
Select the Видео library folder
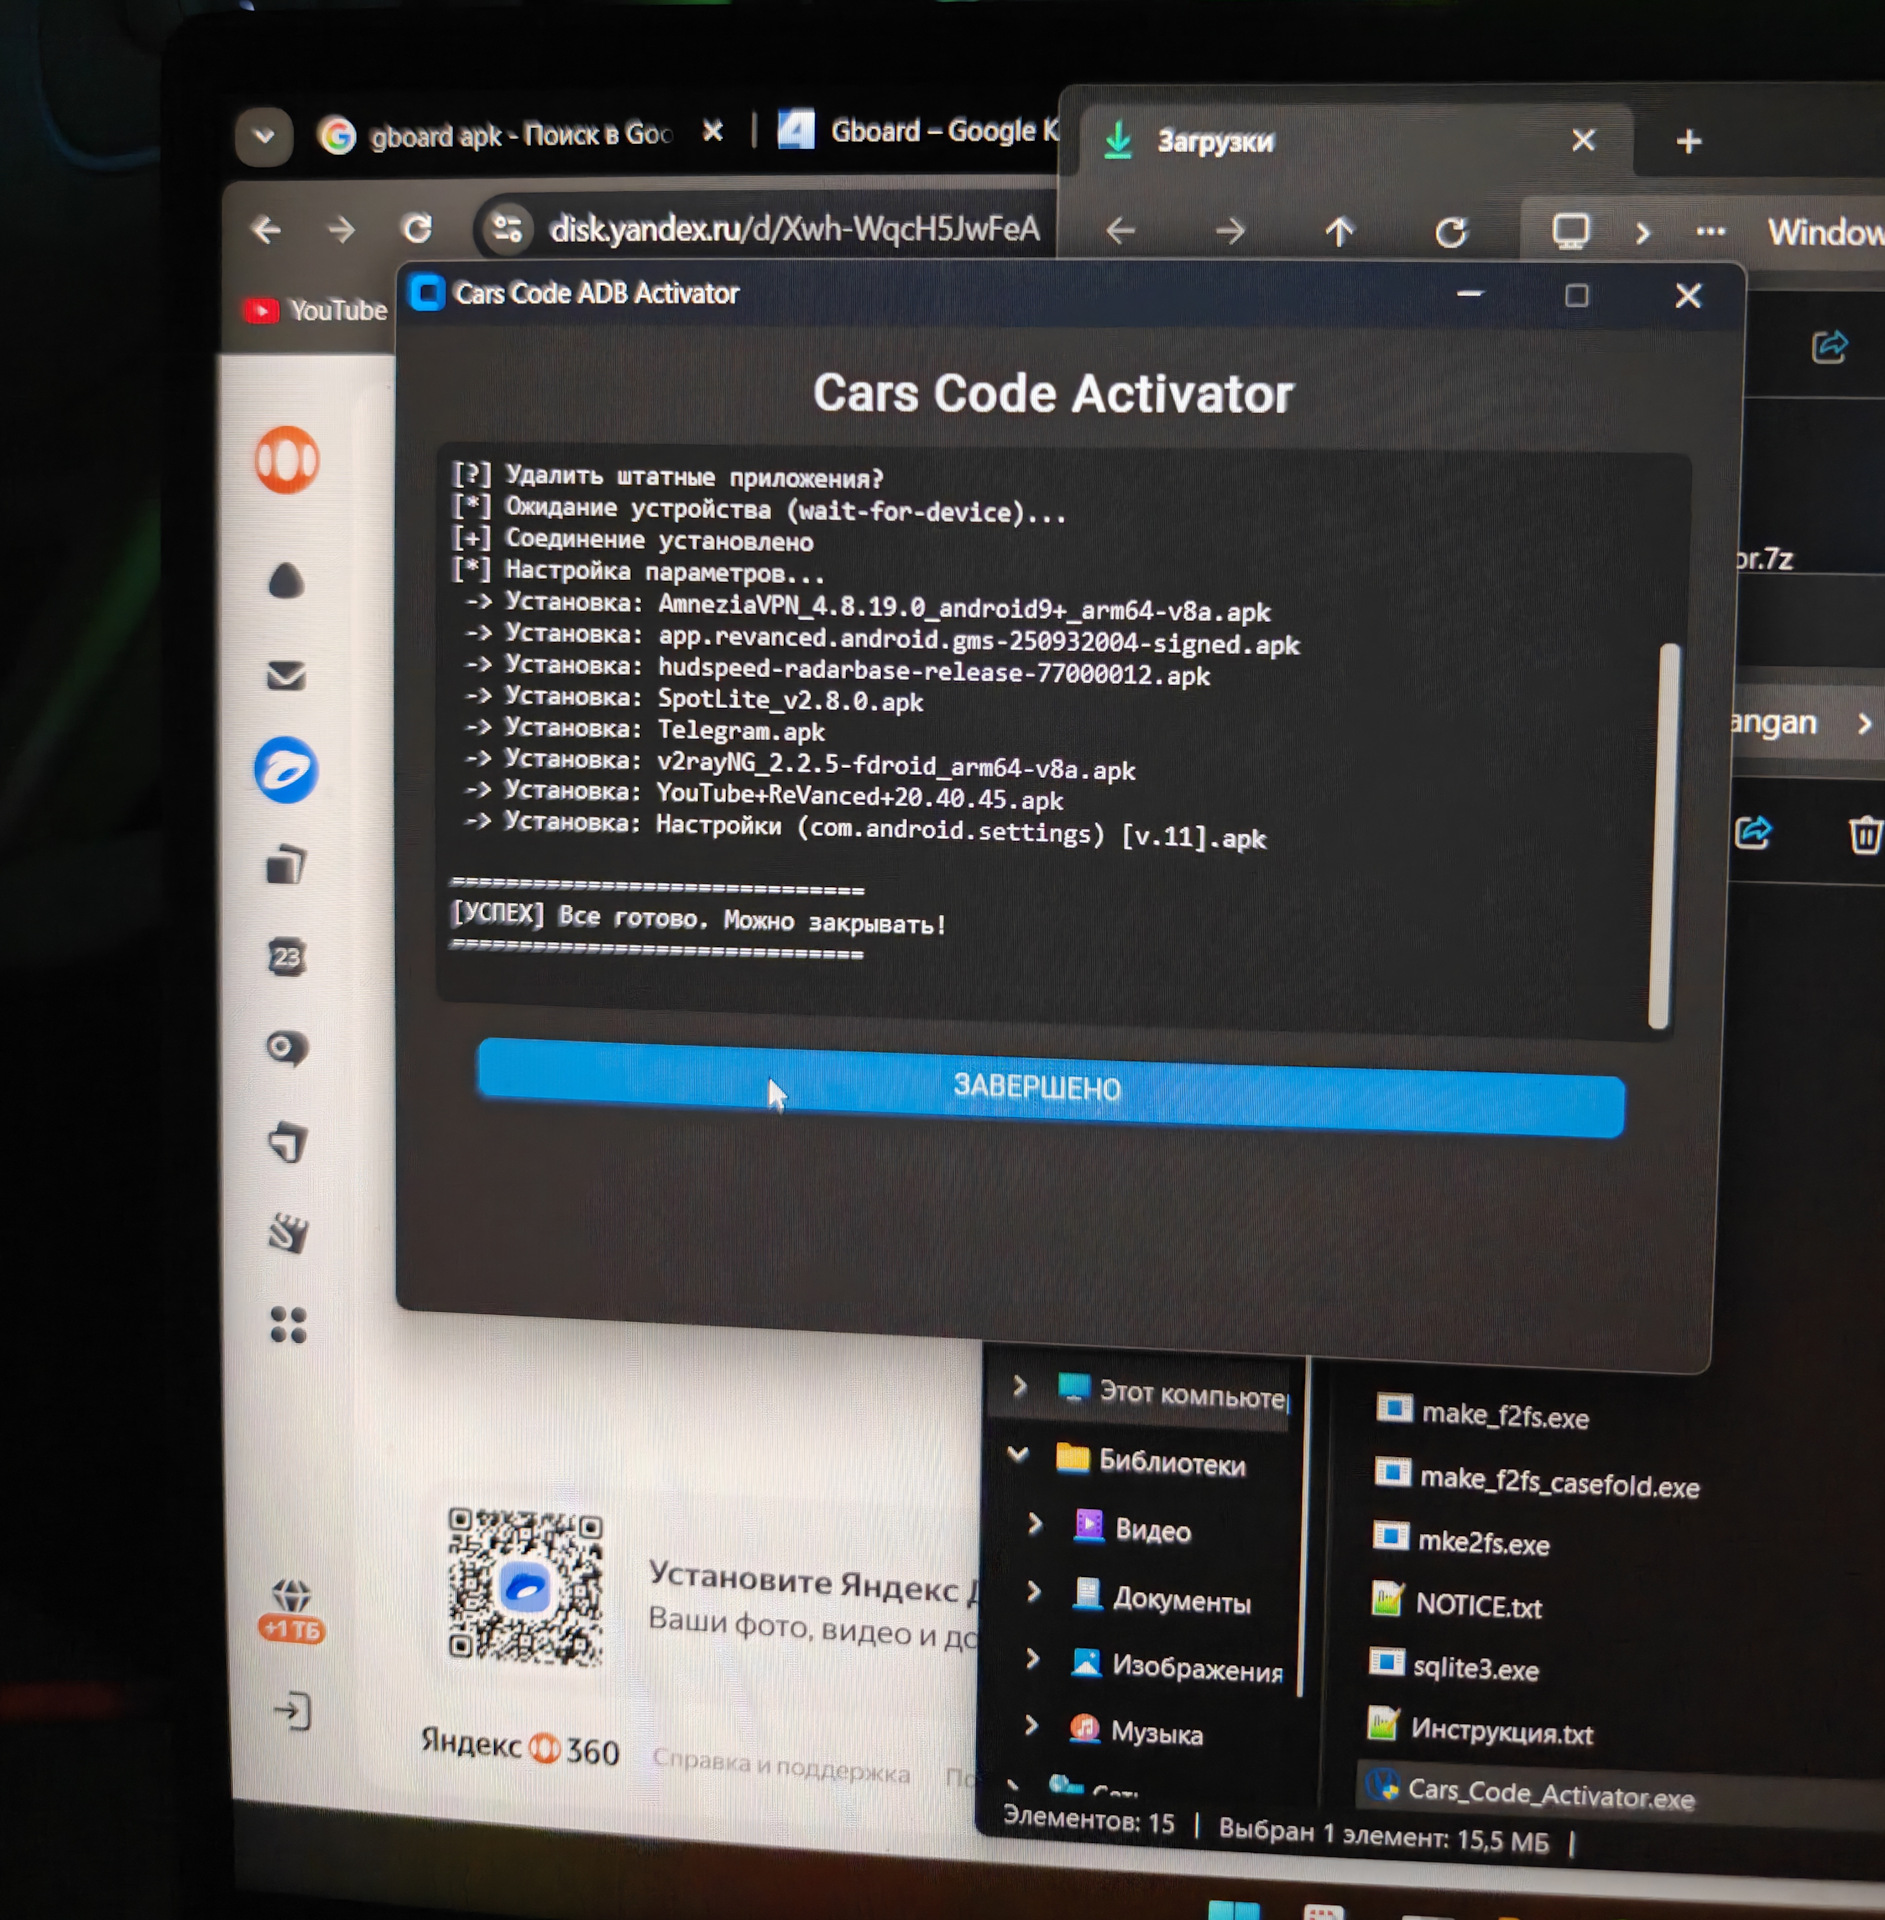pyautogui.click(x=1133, y=1528)
